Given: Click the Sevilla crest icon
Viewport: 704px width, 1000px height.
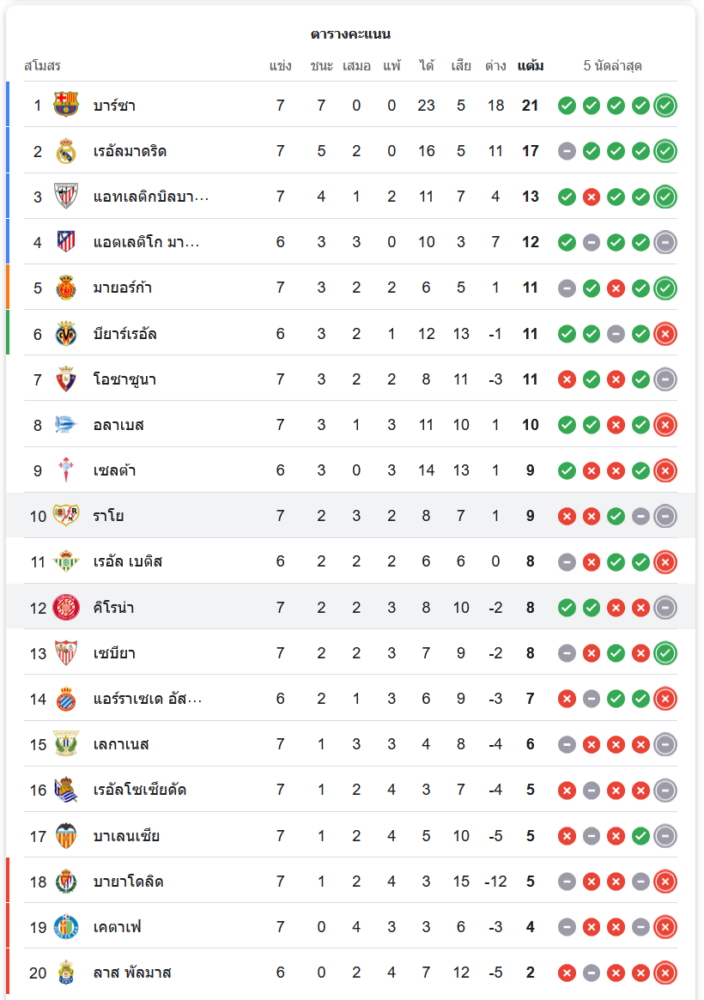Looking at the screenshot, I should (66, 653).
